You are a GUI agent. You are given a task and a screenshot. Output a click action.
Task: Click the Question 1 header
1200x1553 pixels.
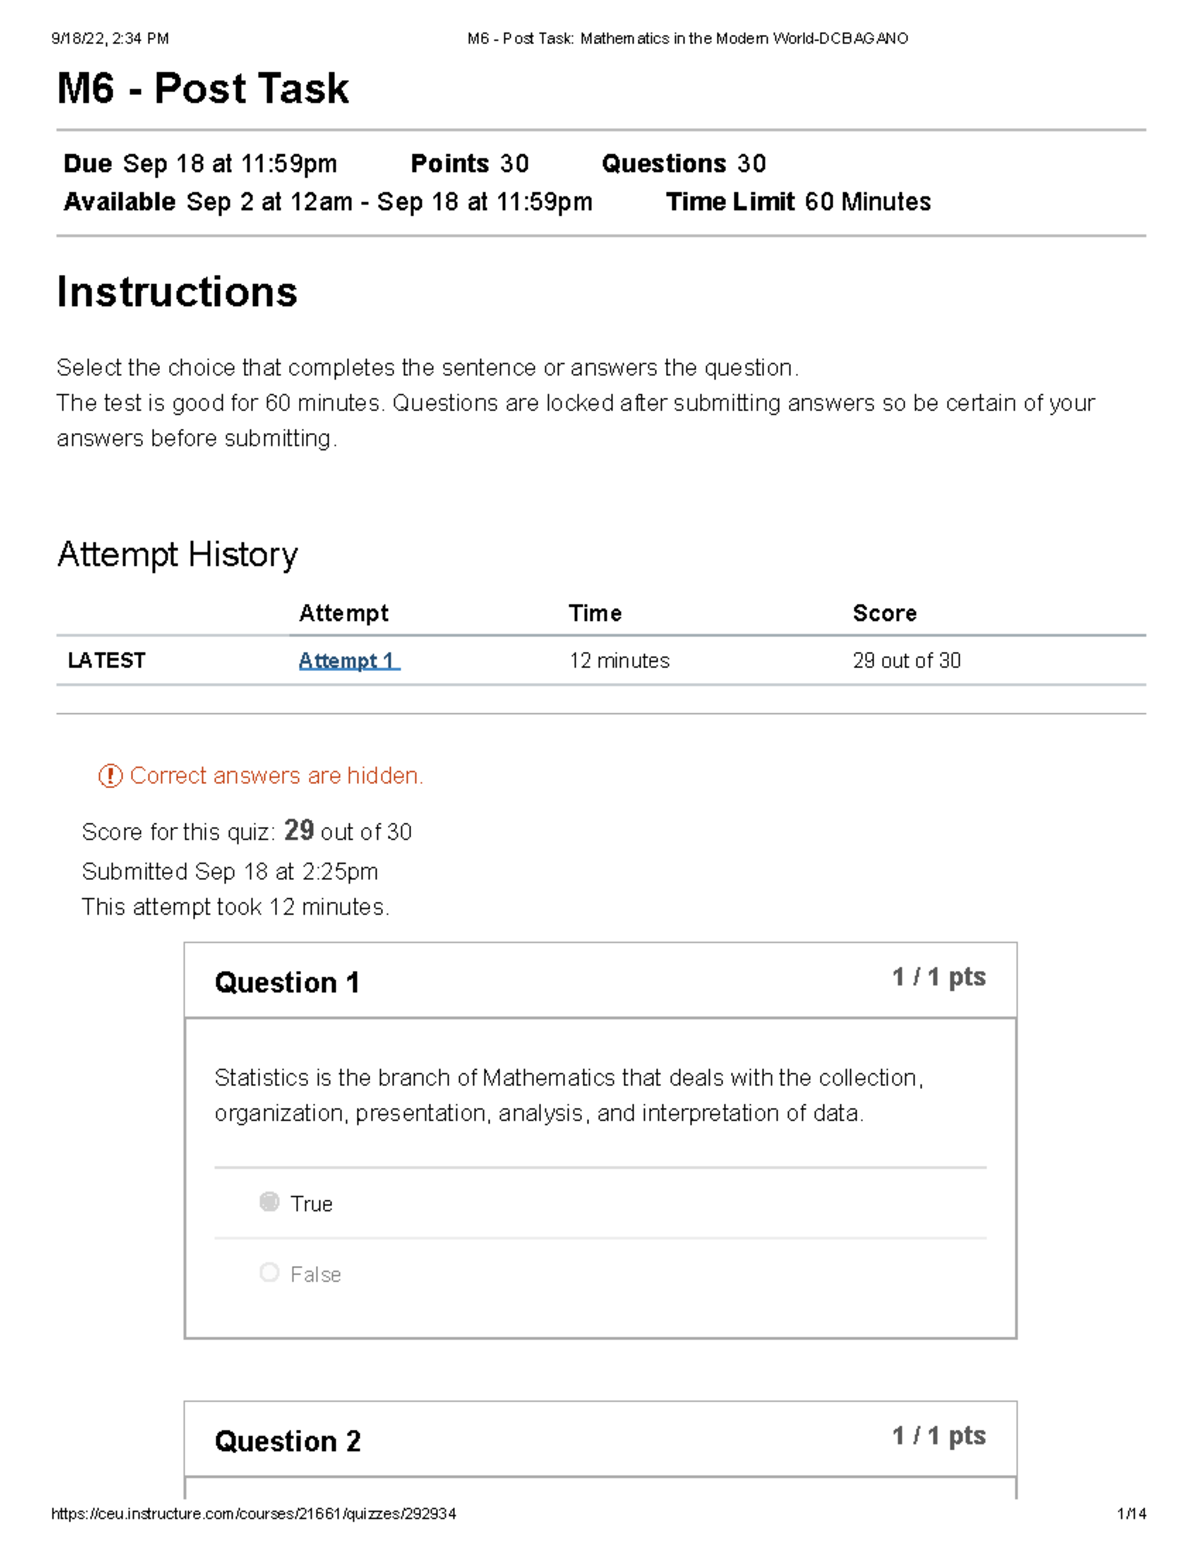click(x=287, y=982)
